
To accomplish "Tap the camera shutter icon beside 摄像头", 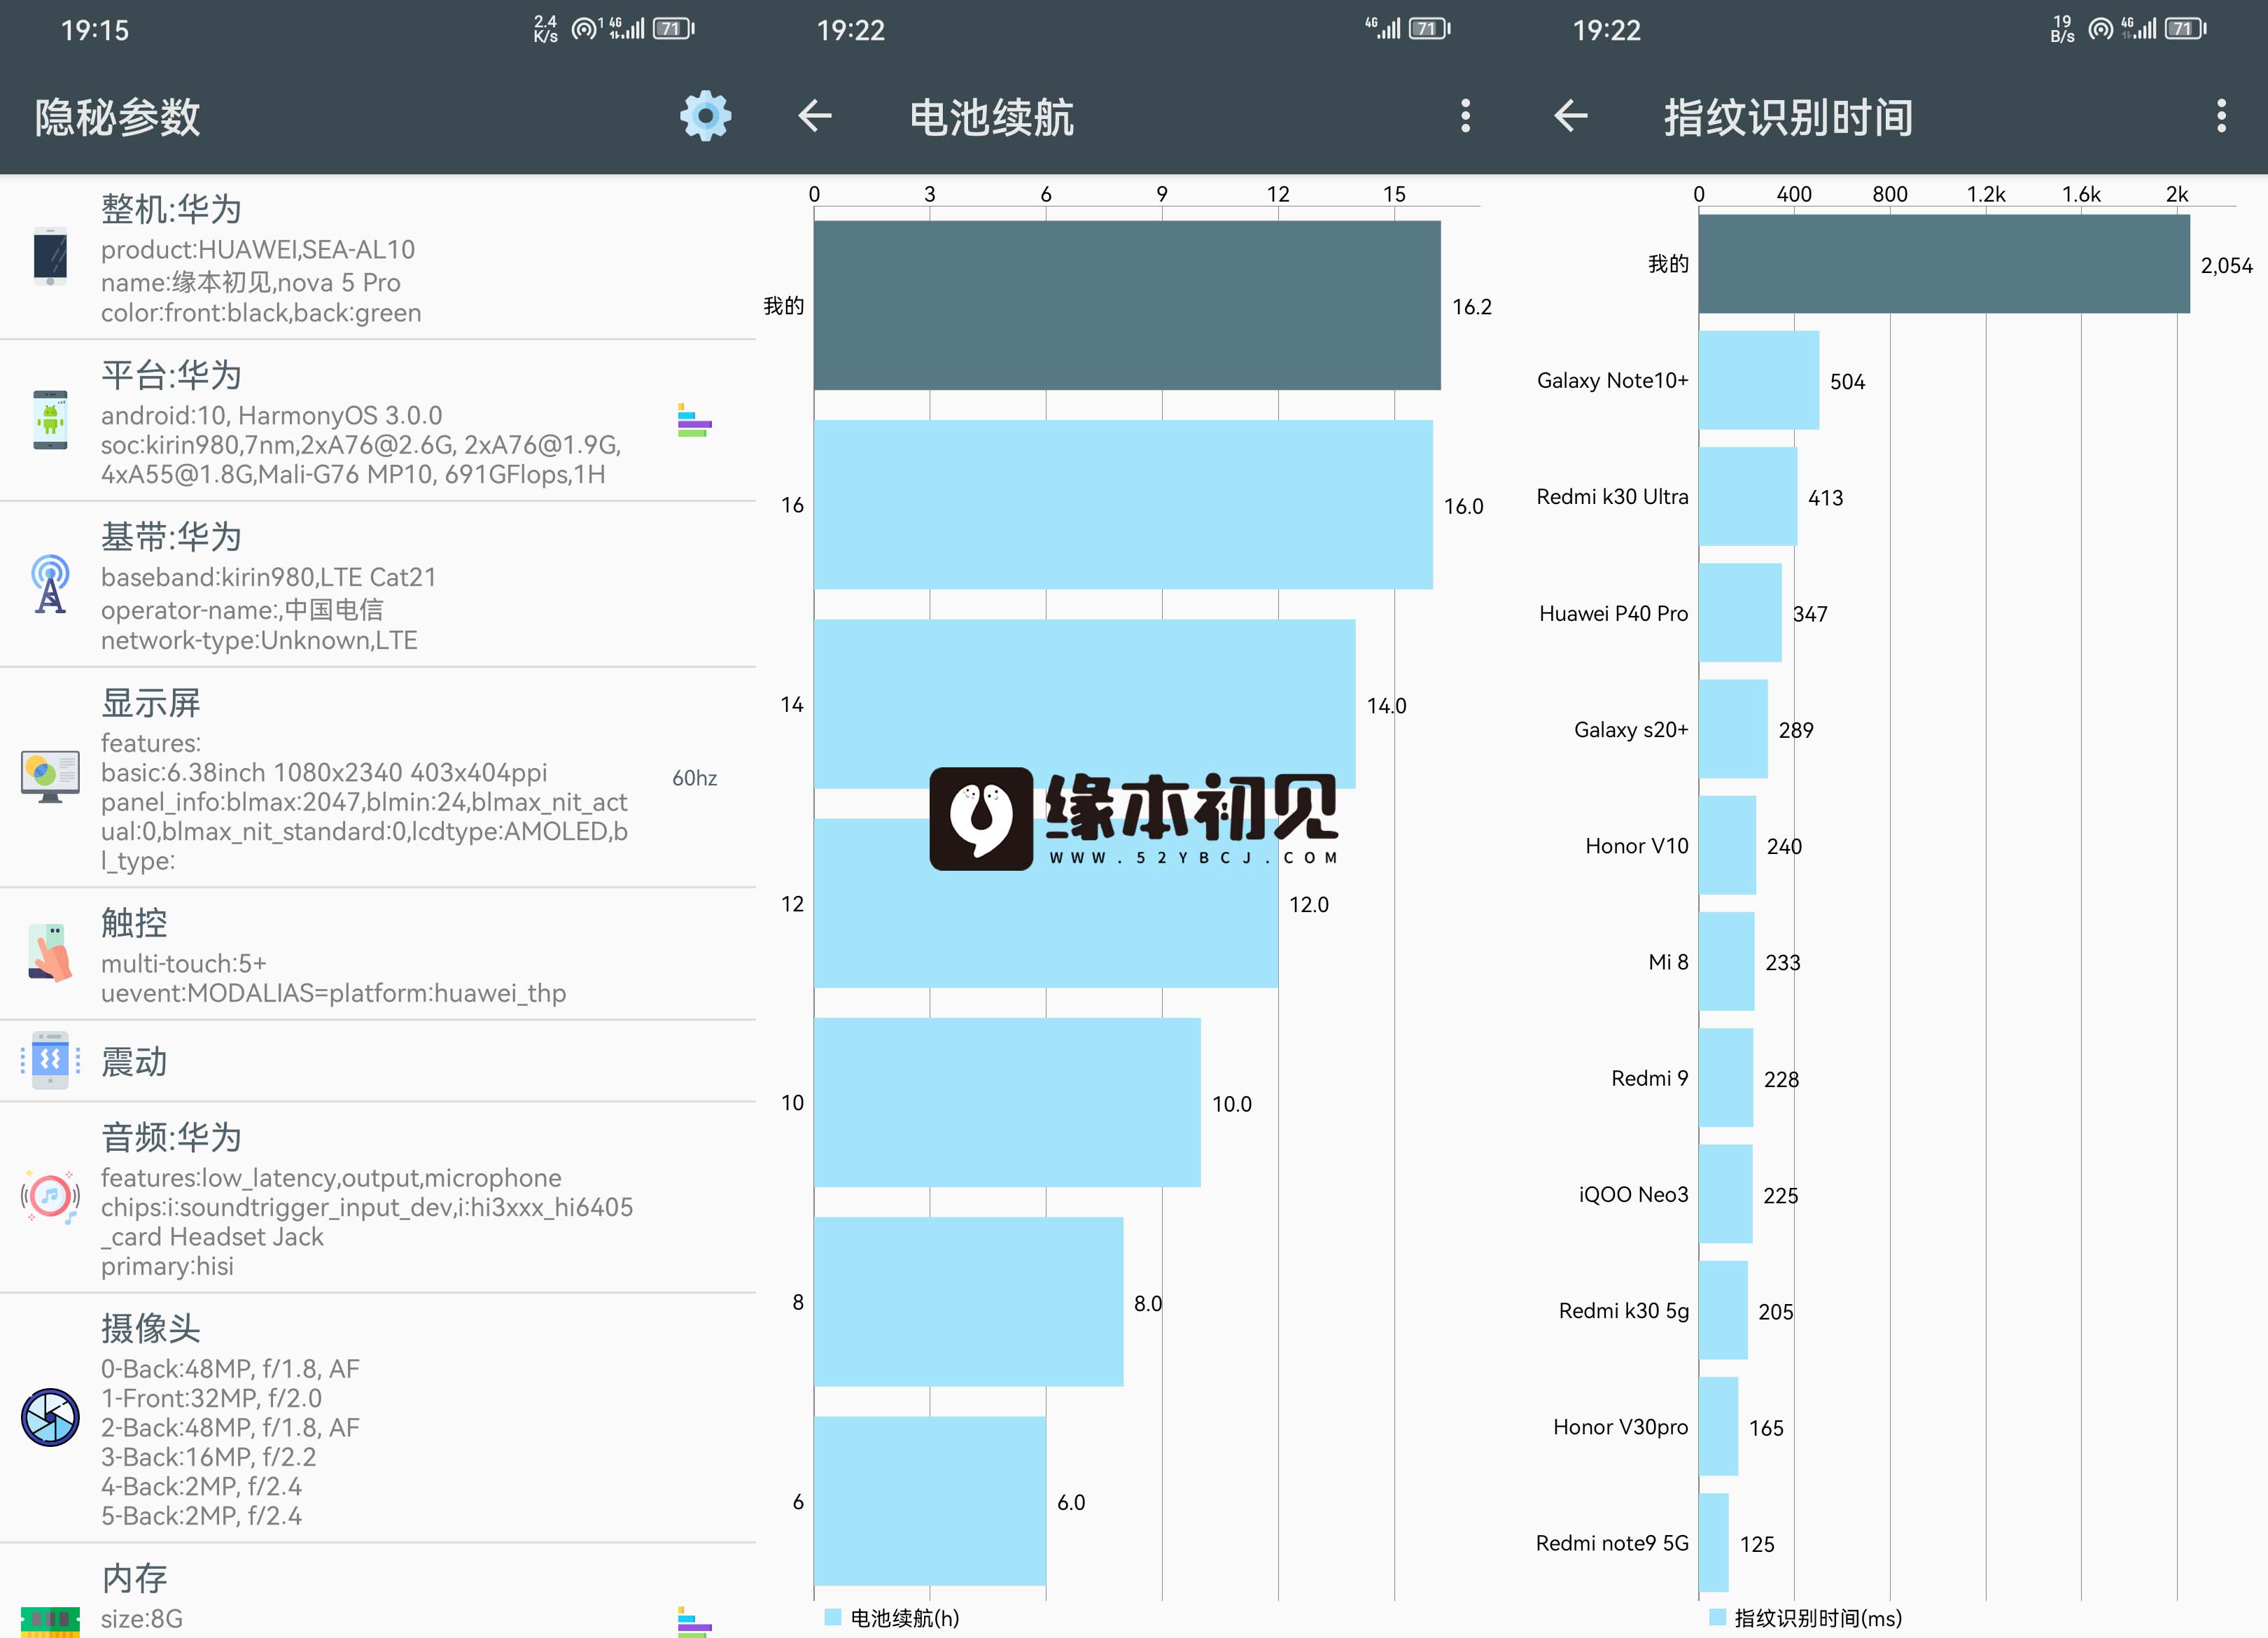I will (x=50, y=1417).
